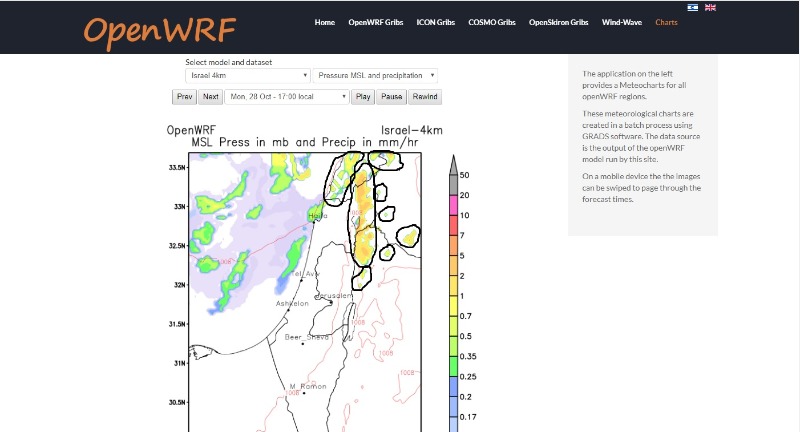Click the OpenWRF logo
The height and width of the screenshot is (432, 800).
tap(160, 32)
